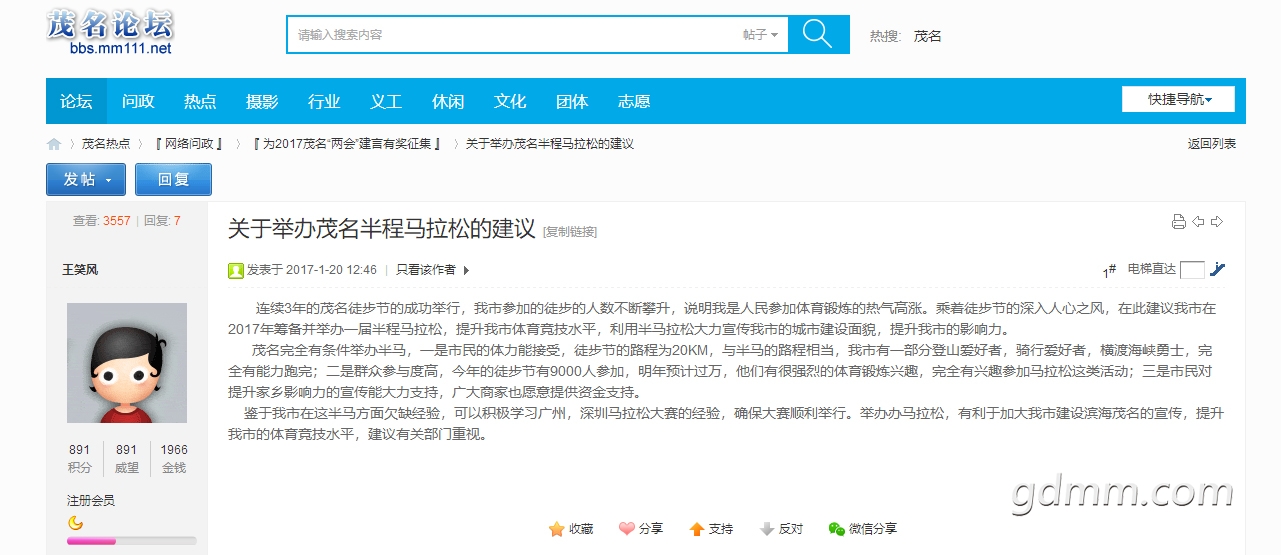Click the moon user level icon

pyautogui.click(x=75, y=523)
